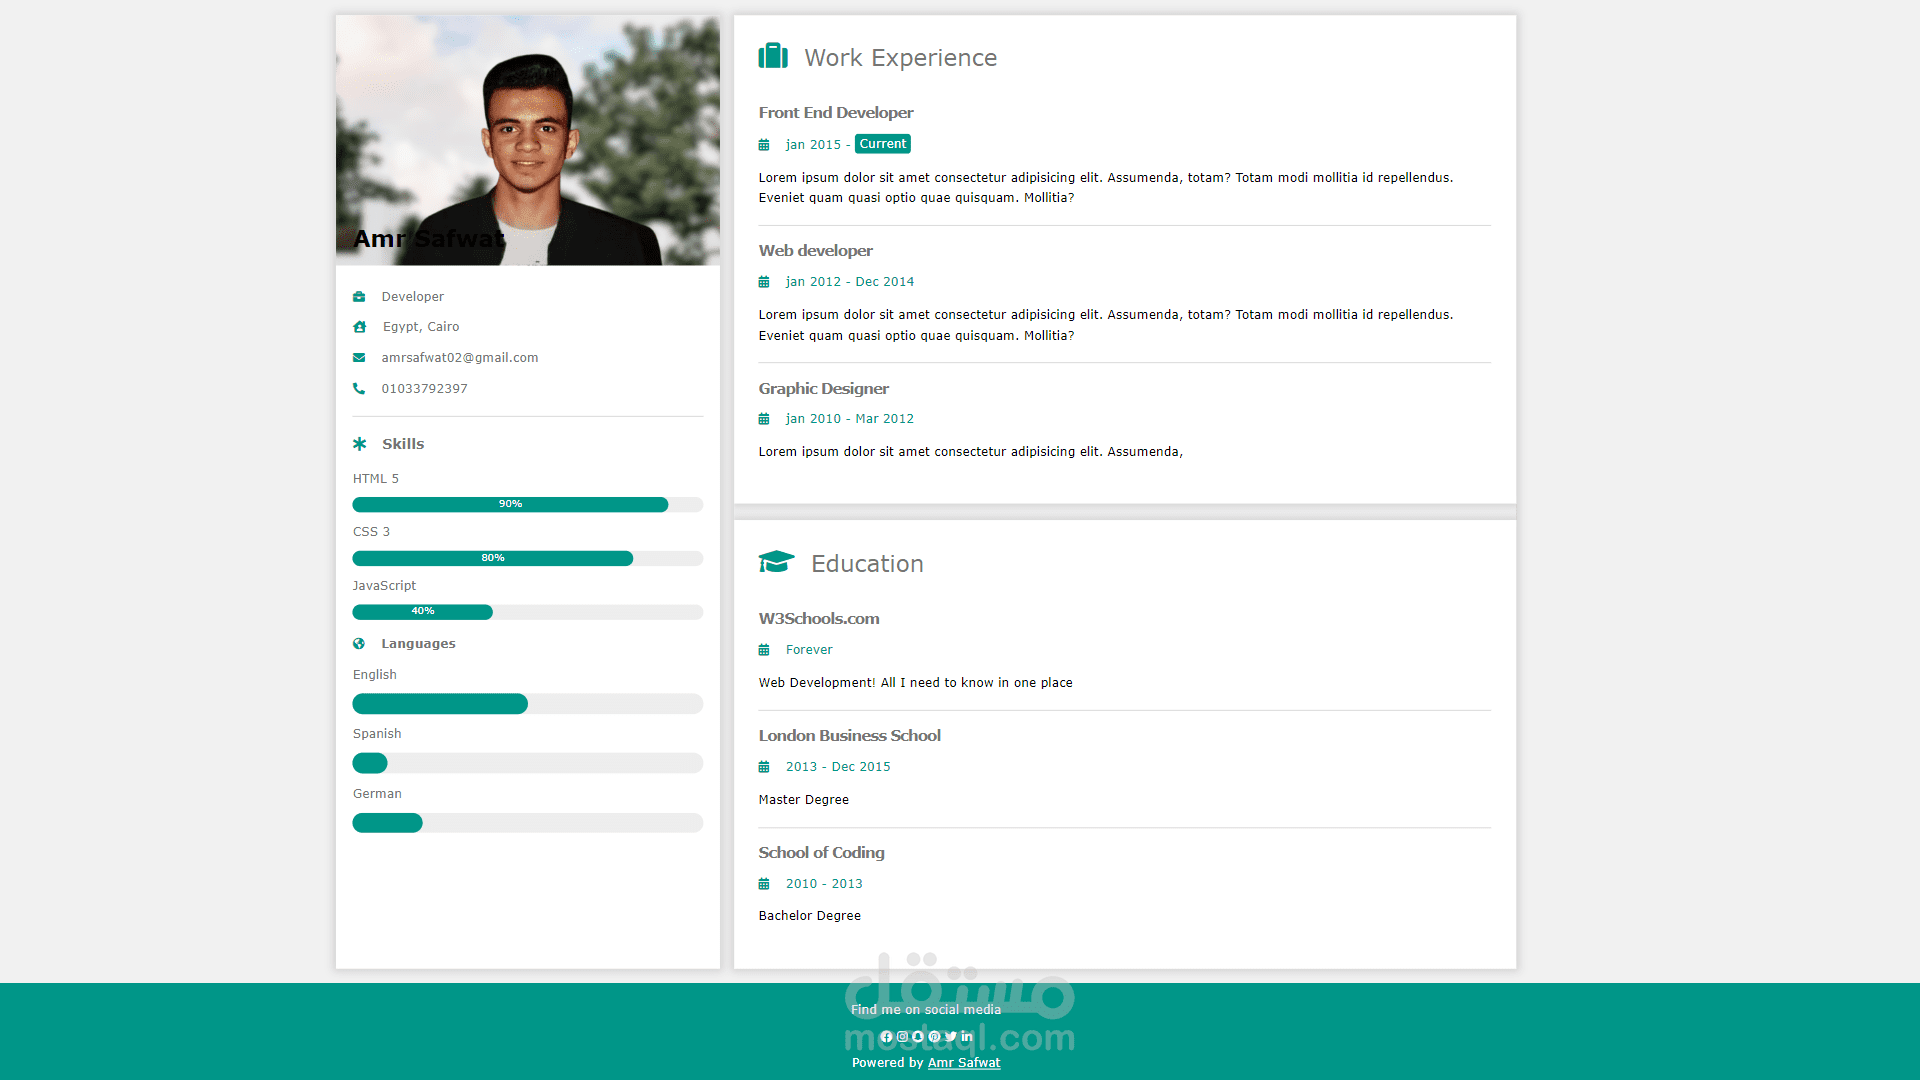The width and height of the screenshot is (1920, 1080).
Task: Click the Amr Safwat name over photo
Action: pyautogui.click(x=429, y=239)
